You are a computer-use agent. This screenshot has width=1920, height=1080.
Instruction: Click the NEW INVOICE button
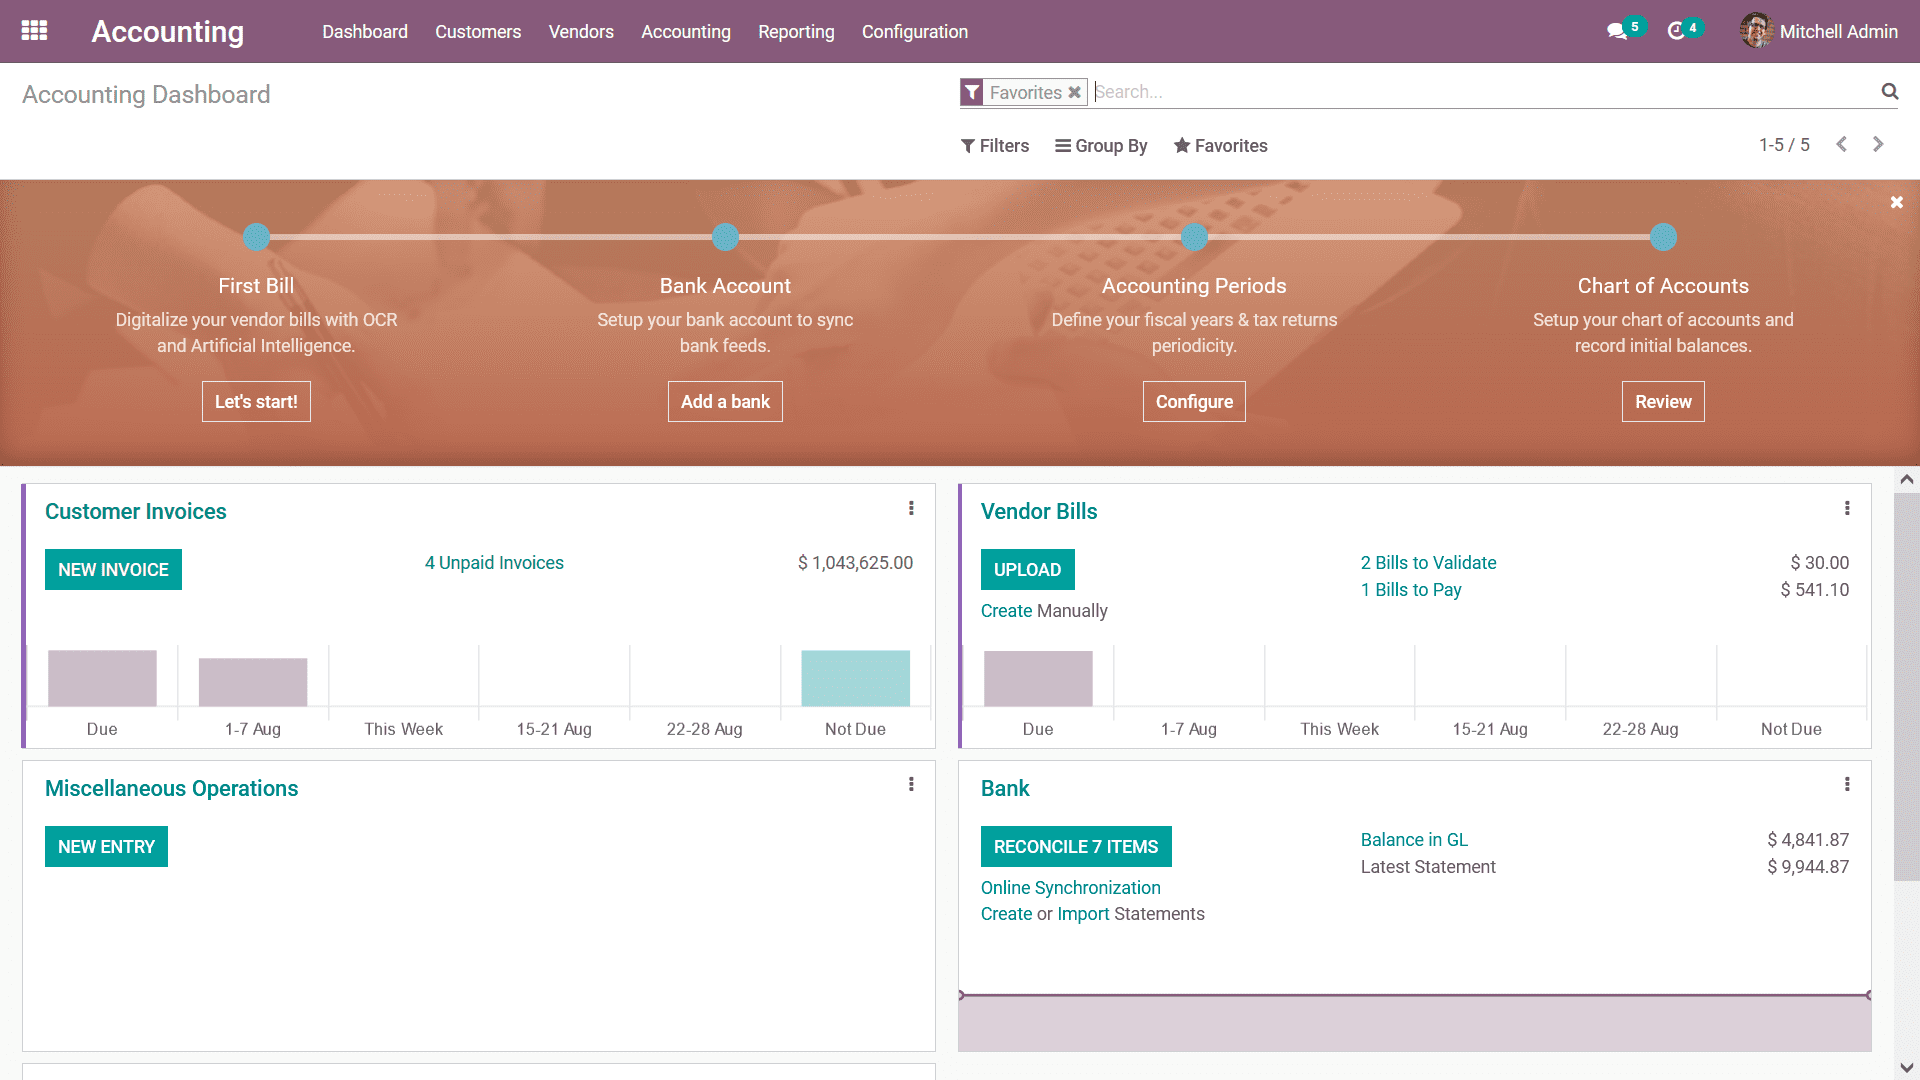point(113,569)
